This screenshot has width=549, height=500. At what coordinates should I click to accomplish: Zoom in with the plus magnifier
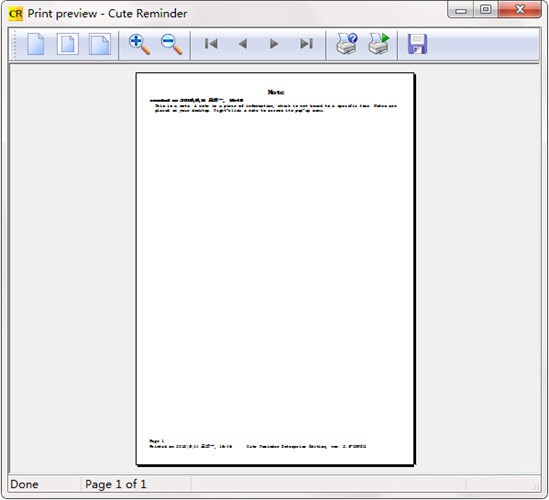click(x=139, y=44)
